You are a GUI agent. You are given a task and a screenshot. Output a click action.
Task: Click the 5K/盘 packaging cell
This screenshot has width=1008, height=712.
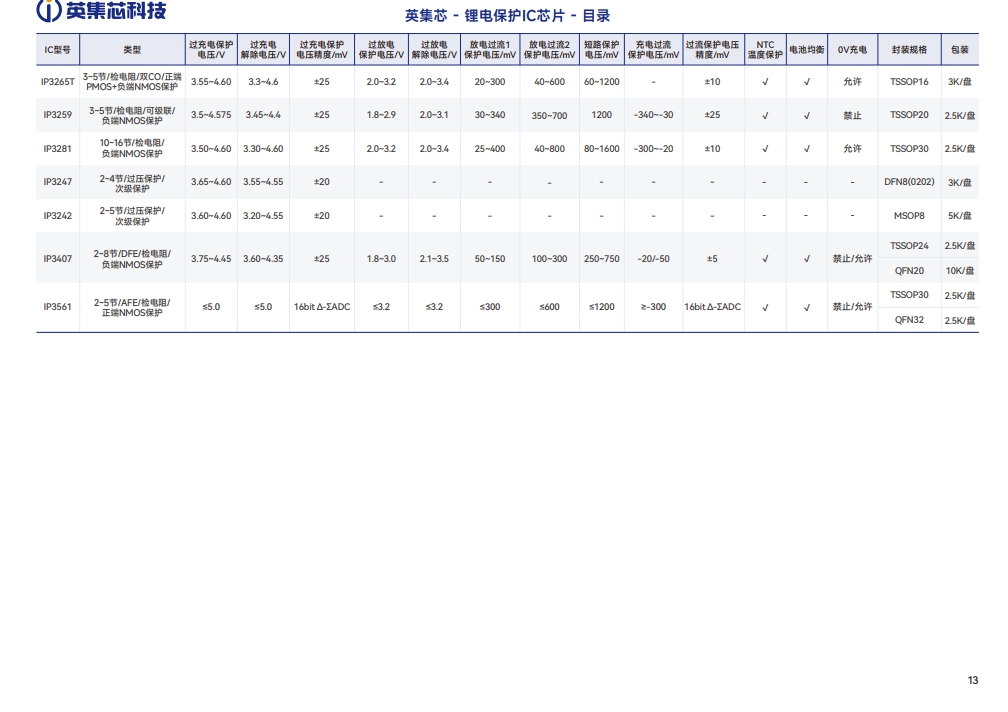960,215
